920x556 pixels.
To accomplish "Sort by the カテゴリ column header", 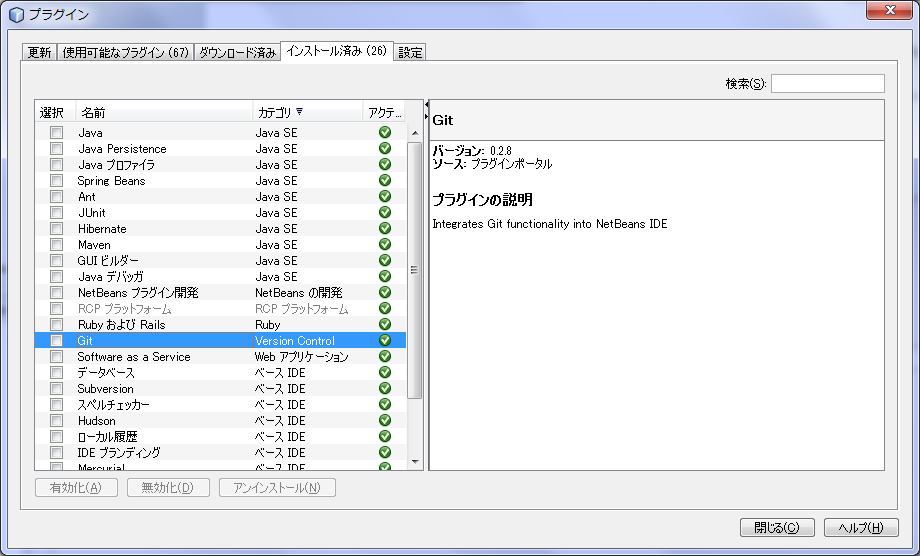I will pos(307,113).
